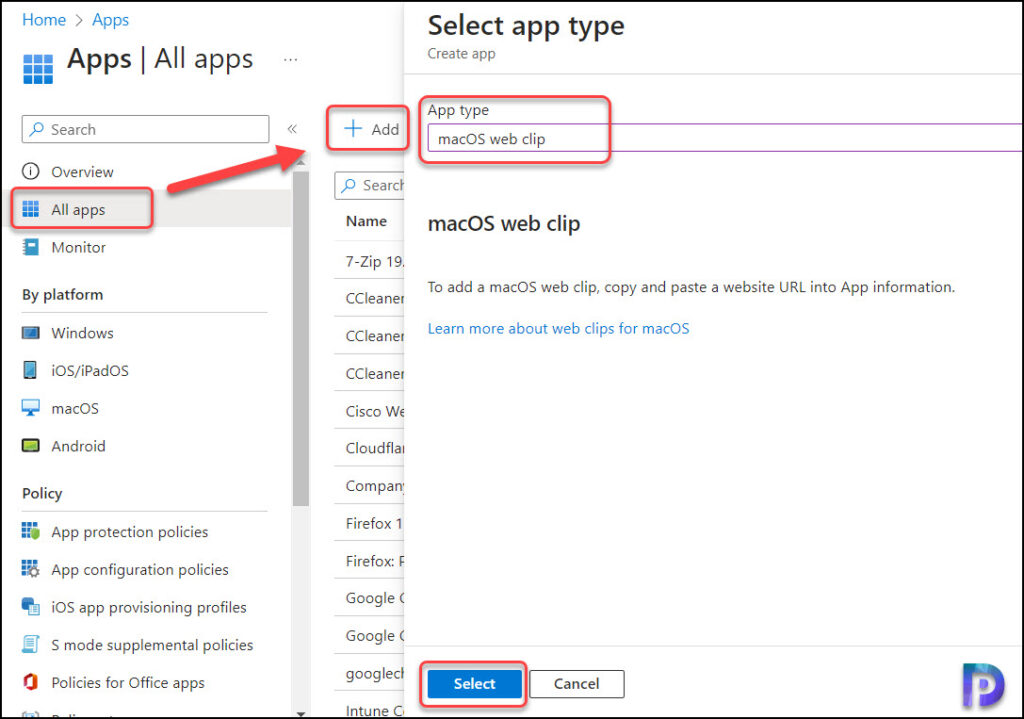Sort by the Name column header
The image size is (1024, 719).
366,221
